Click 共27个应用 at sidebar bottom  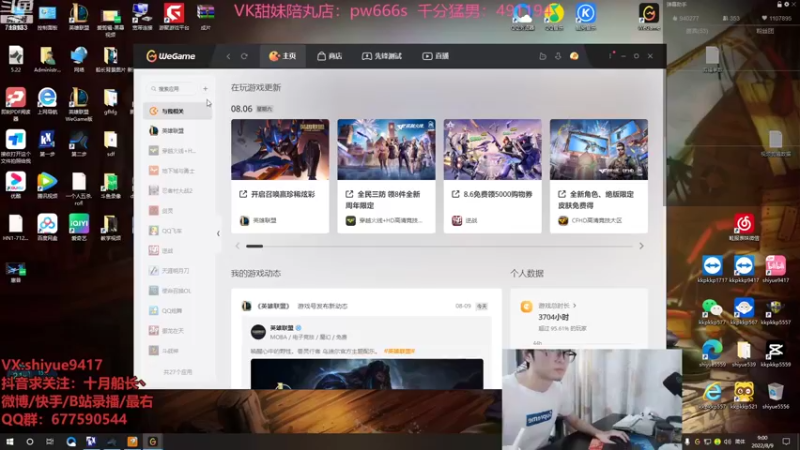(178, 372)
